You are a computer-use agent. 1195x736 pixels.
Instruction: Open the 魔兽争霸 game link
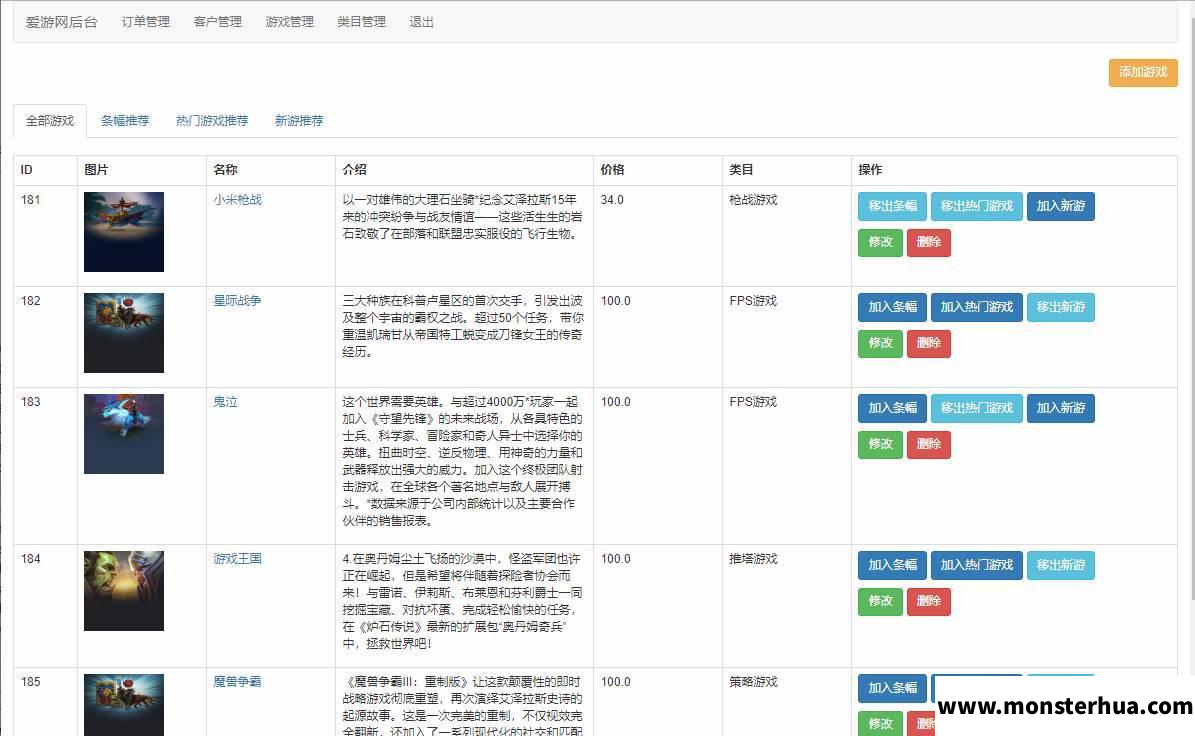pyautogui.click(x=238, y=682)
